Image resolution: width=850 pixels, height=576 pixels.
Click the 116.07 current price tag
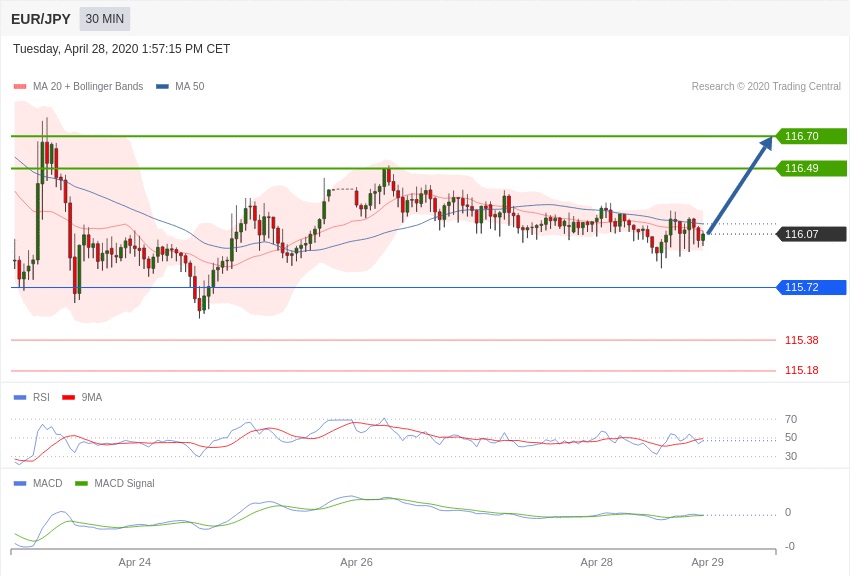(811, 234)
